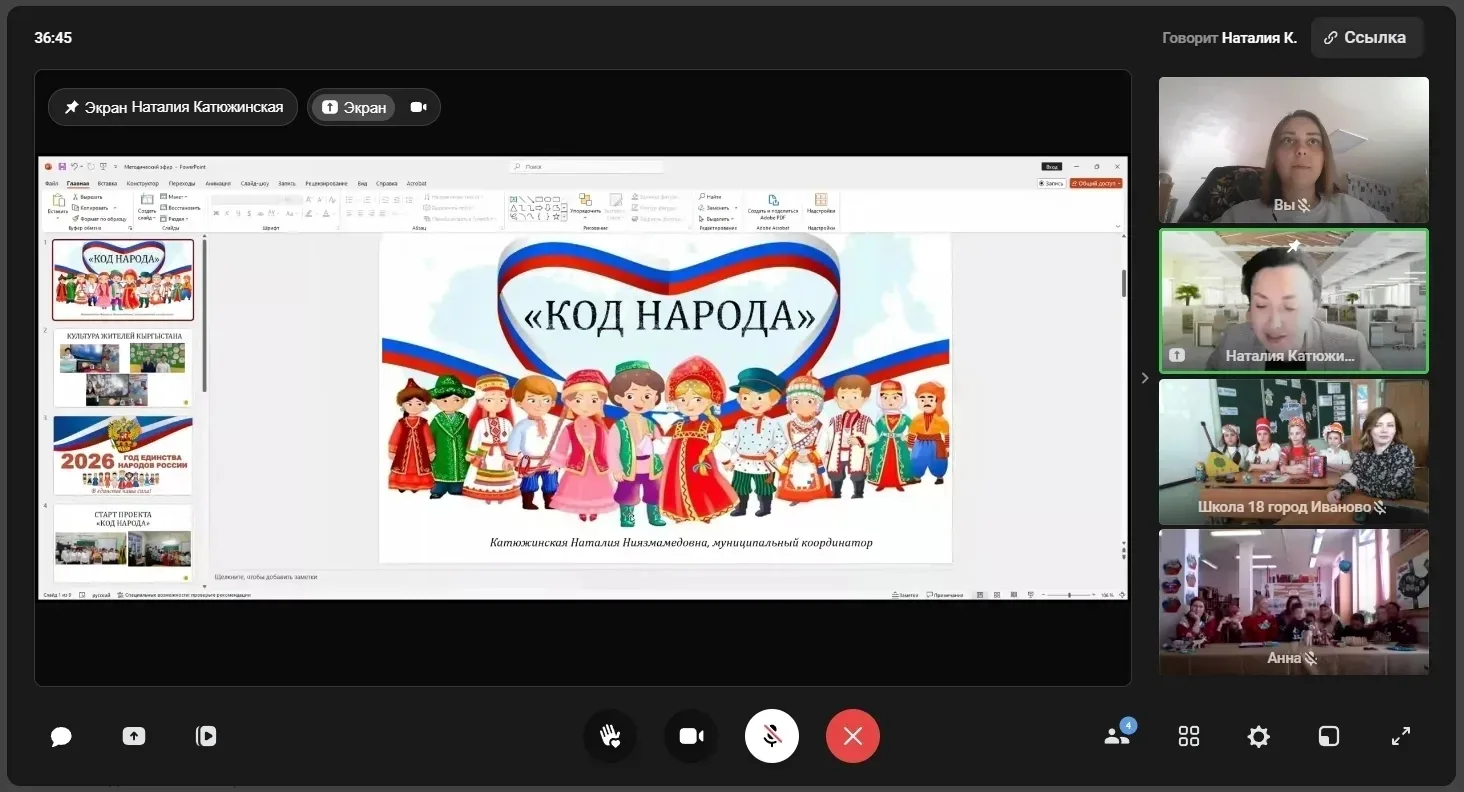The image size is (1464, 792).
Task: Click the slide panel scrollbar
Action: [x=204, y=315]
